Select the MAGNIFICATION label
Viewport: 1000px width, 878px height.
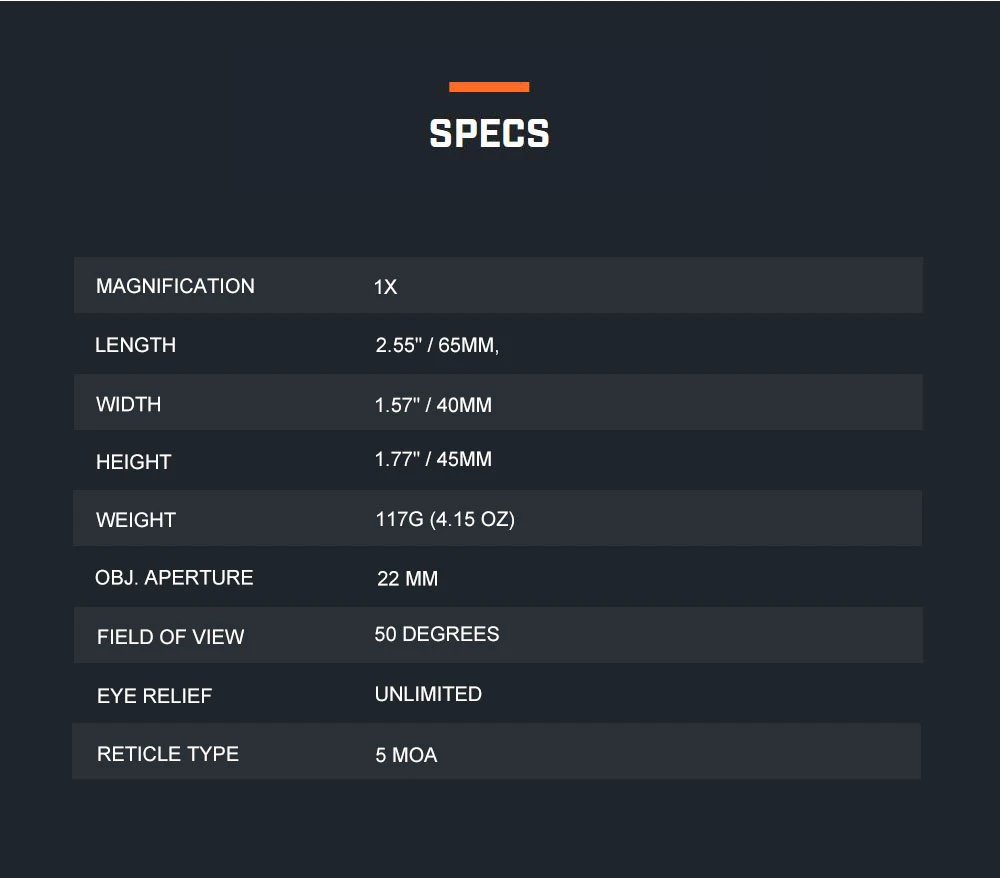(x=175, y=286)
